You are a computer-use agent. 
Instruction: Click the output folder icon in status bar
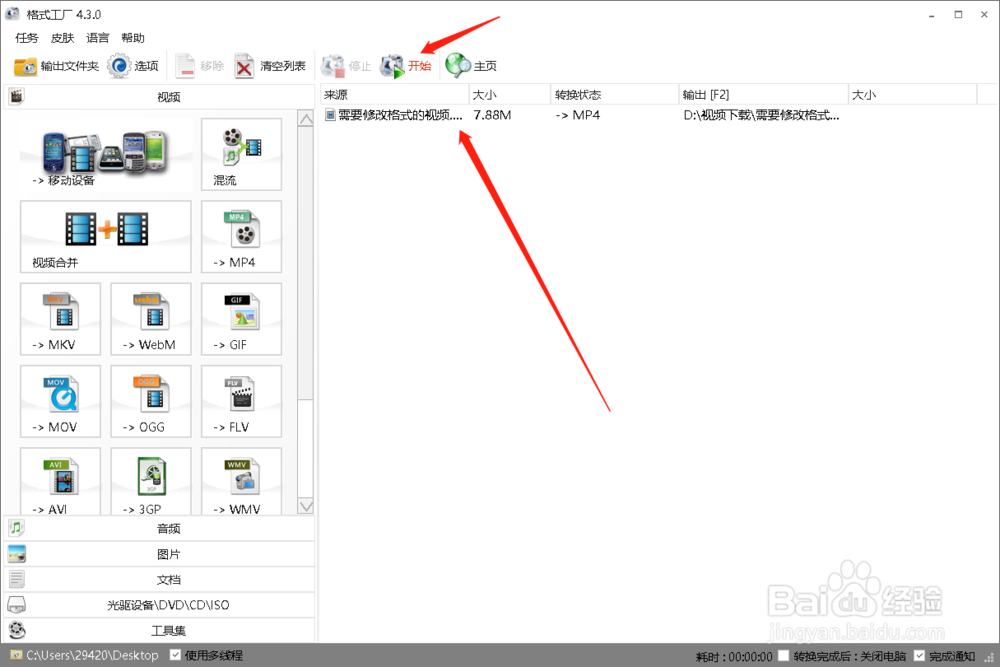coord(16,655)
